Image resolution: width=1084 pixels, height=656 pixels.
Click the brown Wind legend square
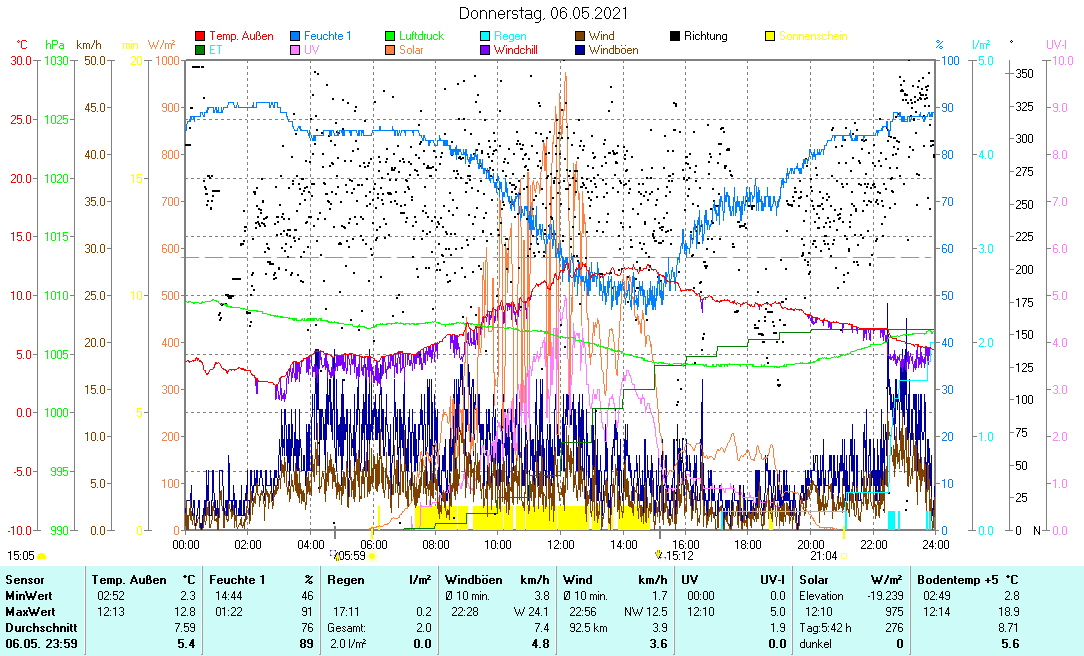(581, 36)
